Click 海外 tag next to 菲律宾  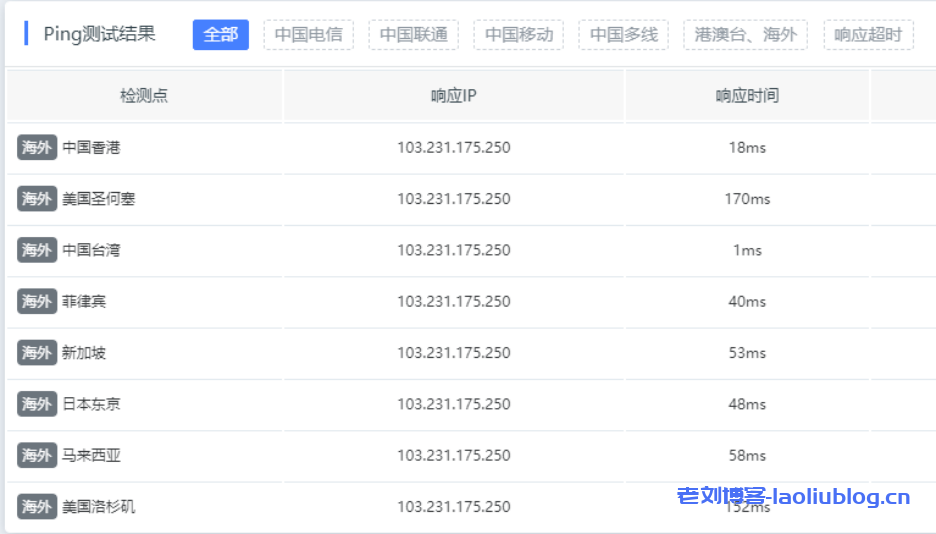tap(37, 301)
